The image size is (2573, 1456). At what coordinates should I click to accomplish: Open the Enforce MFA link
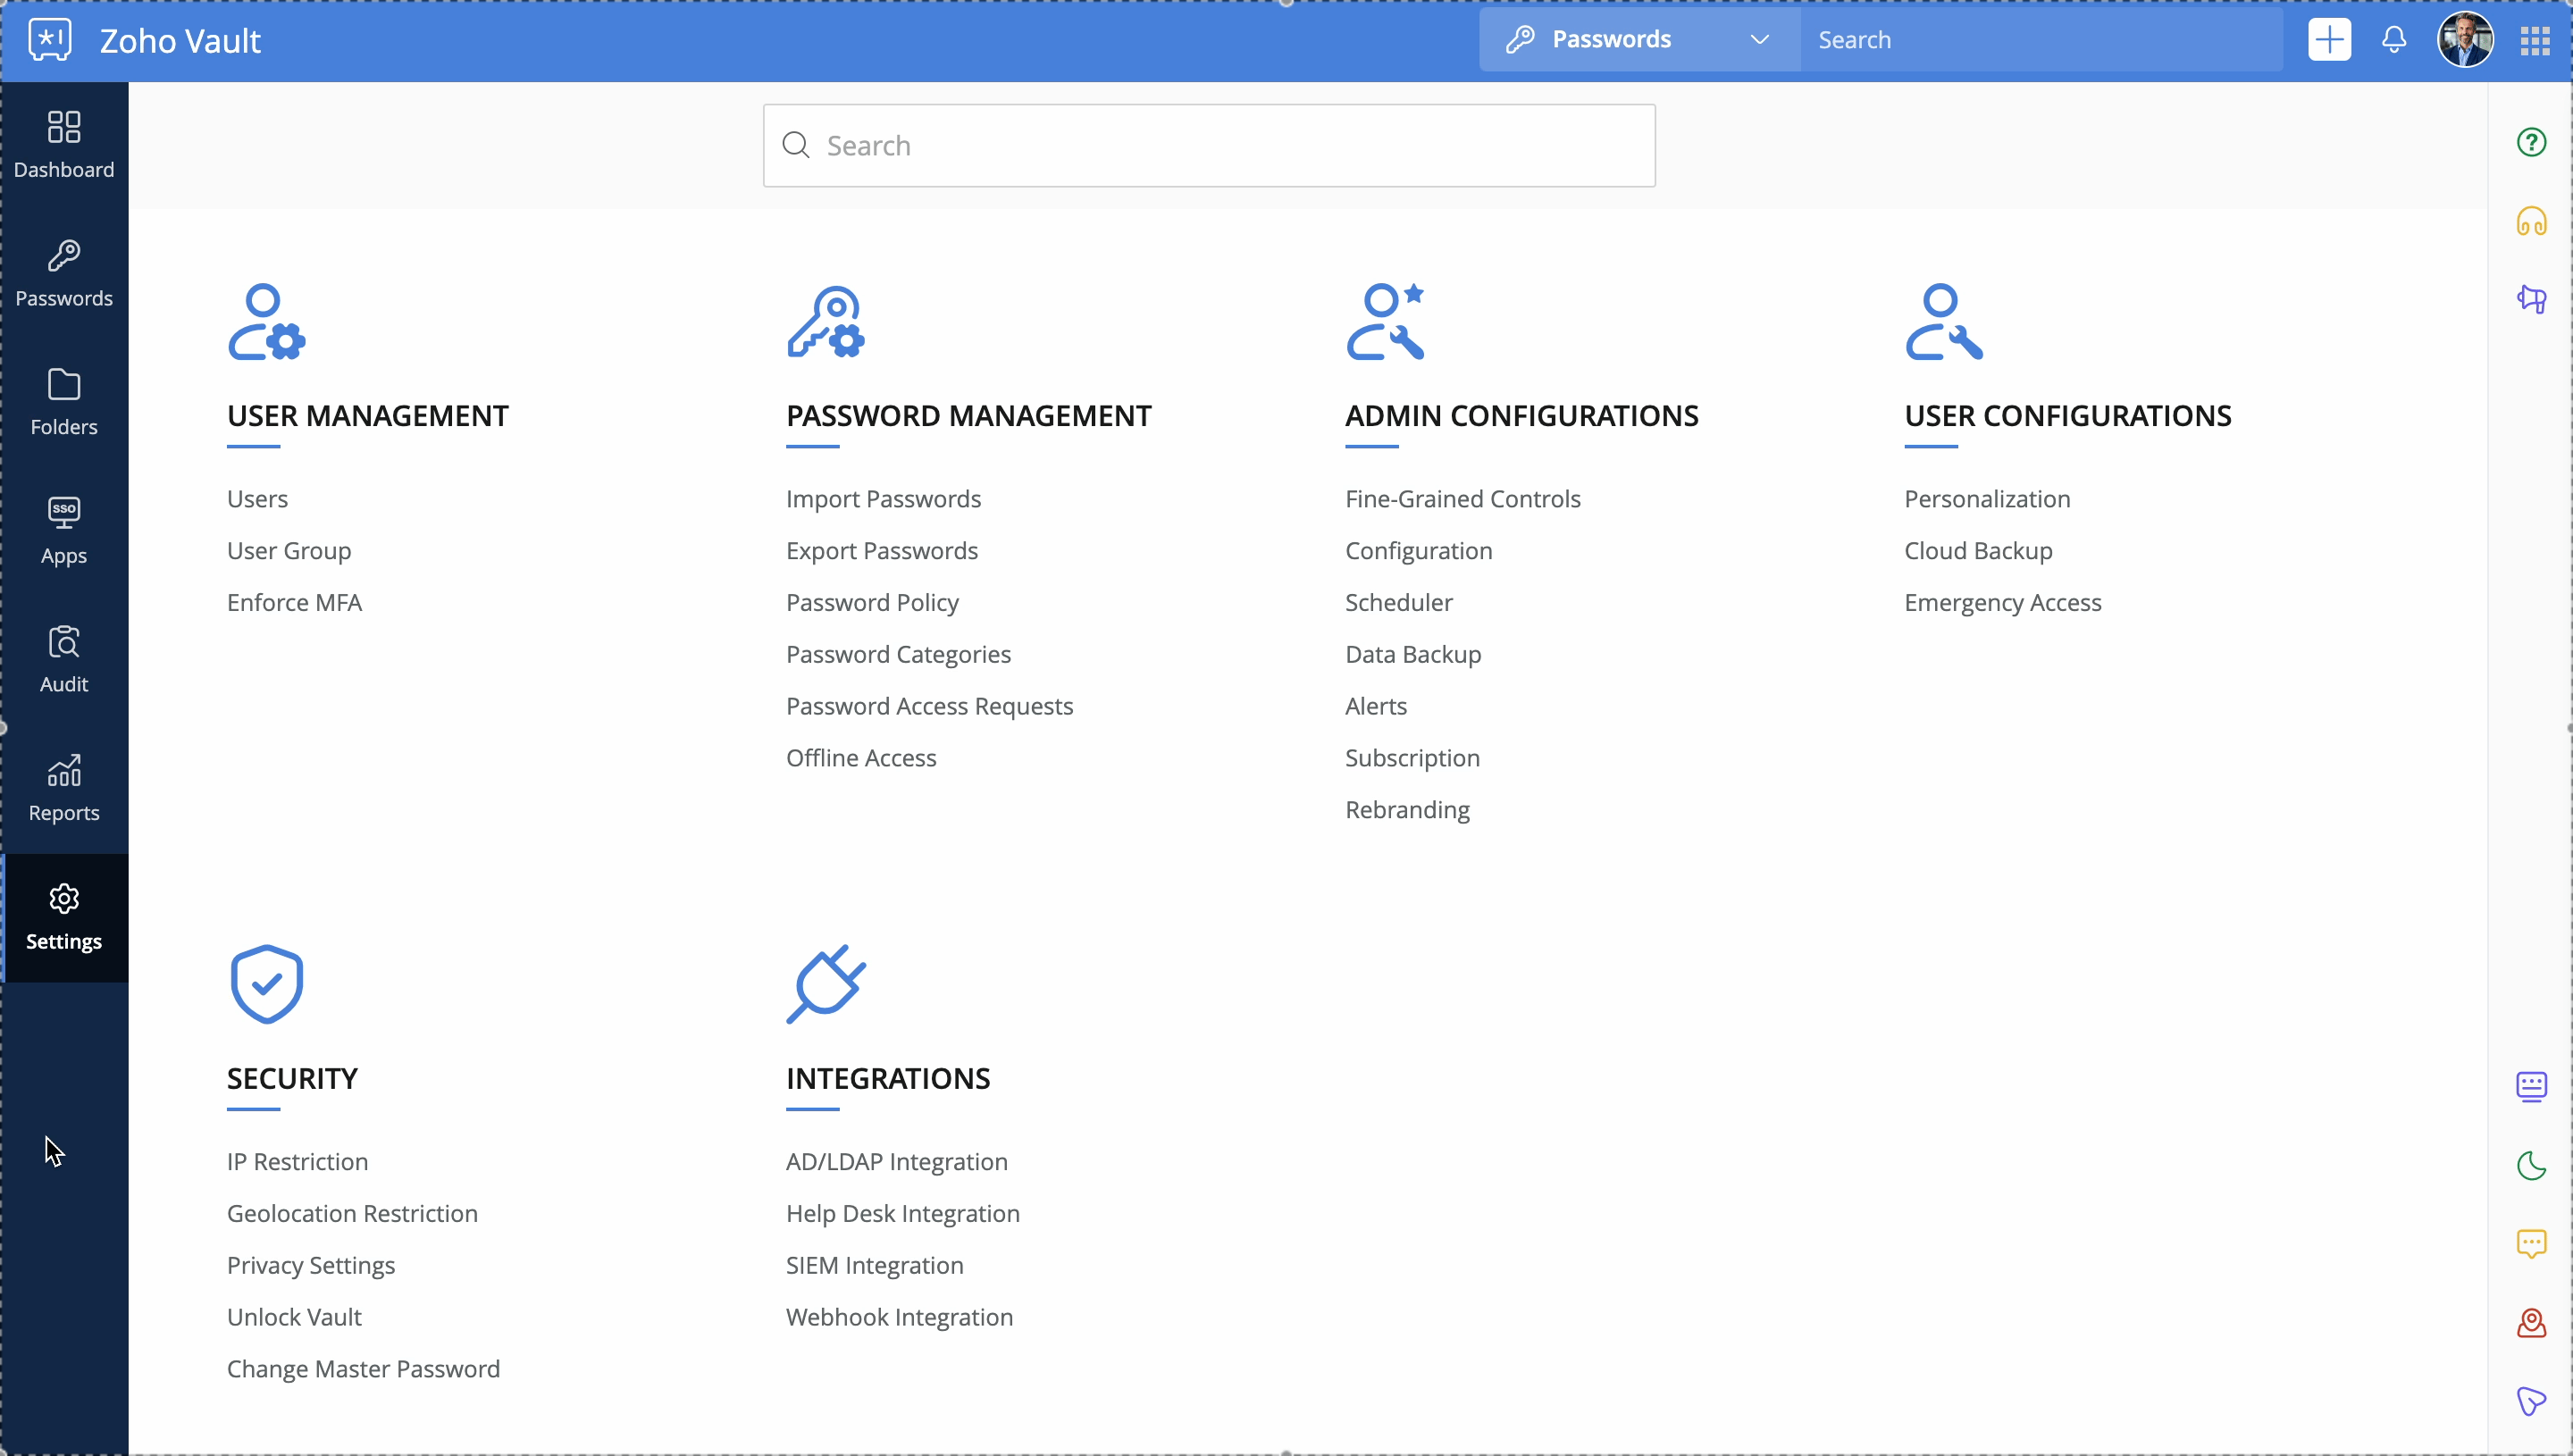[x=294, y=602]
